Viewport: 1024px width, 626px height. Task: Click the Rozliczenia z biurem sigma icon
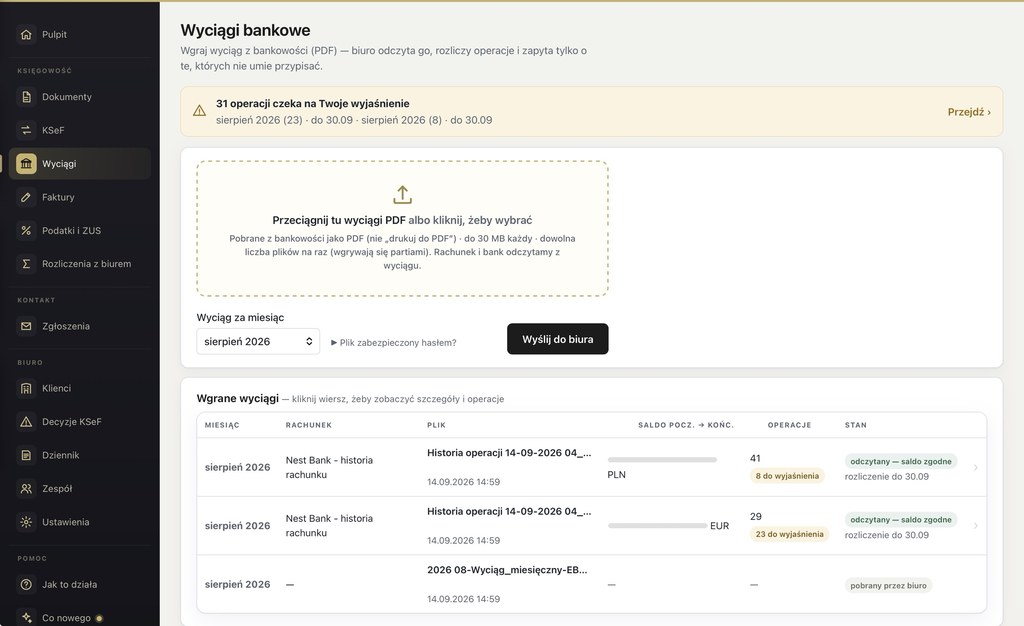26,264
